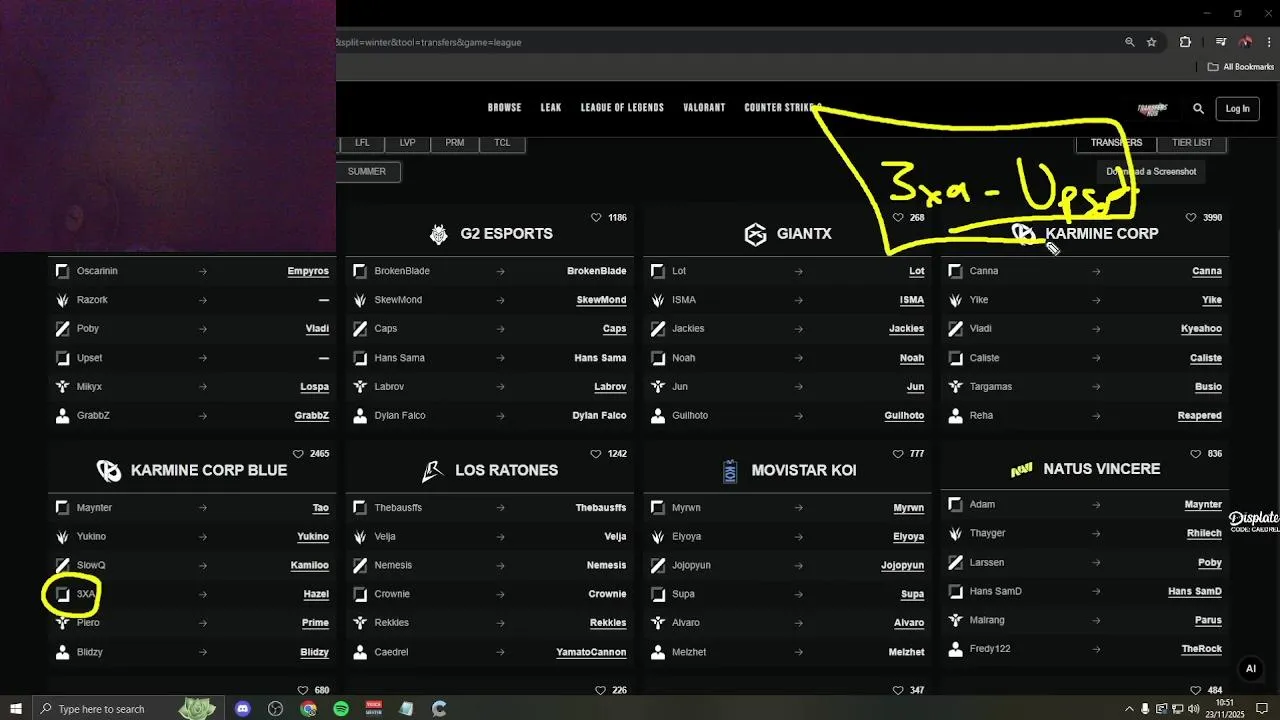Like Karmine Corp with the 3990 heart
The height and width of the screenshot is (720, 1280).
coord(1191,217)
